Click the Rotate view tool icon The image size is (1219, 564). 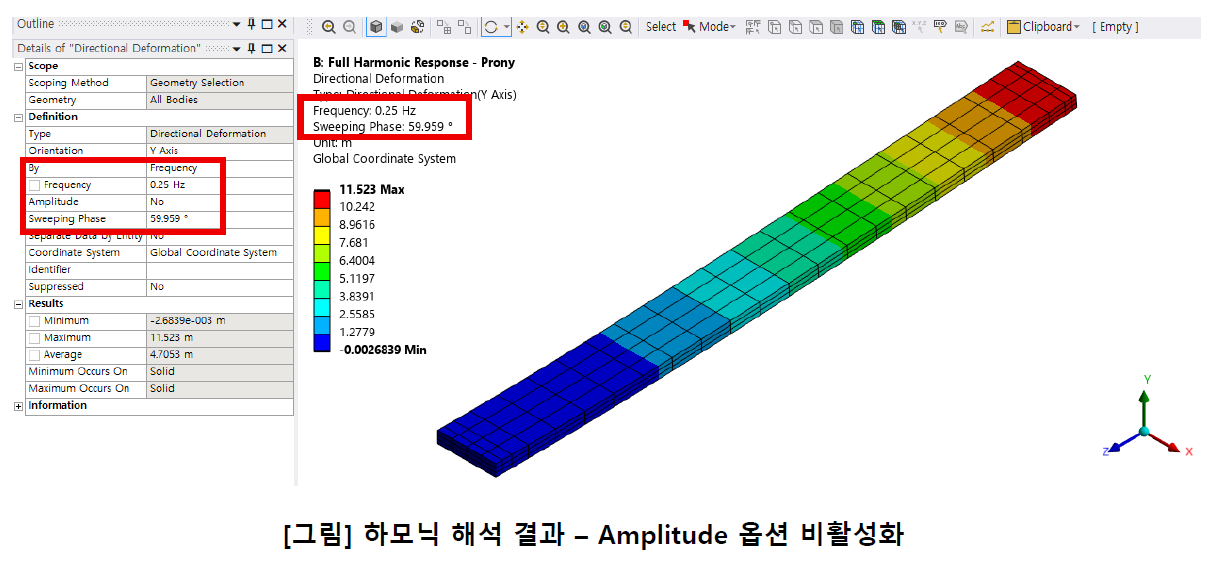491,27
